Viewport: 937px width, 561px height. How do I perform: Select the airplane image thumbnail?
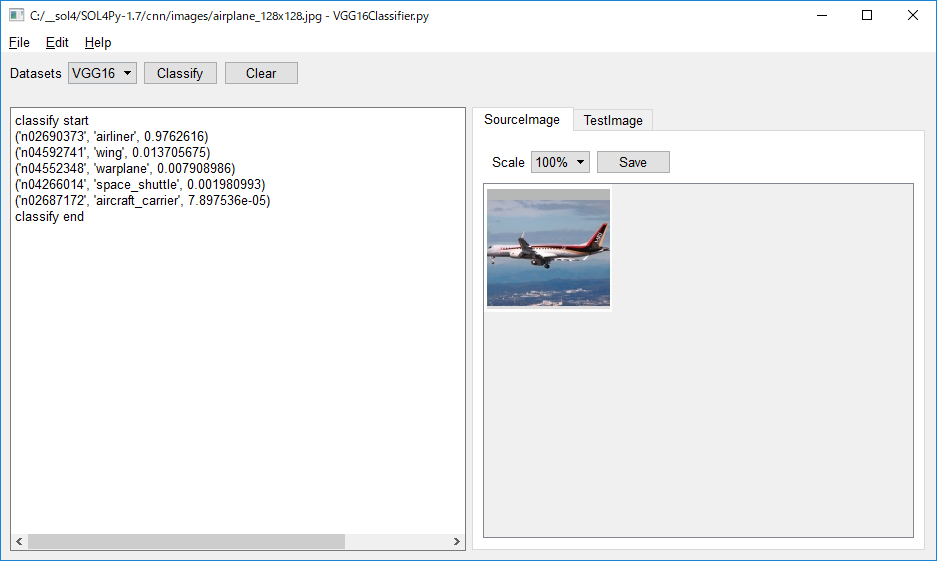(x=549, y=249)
